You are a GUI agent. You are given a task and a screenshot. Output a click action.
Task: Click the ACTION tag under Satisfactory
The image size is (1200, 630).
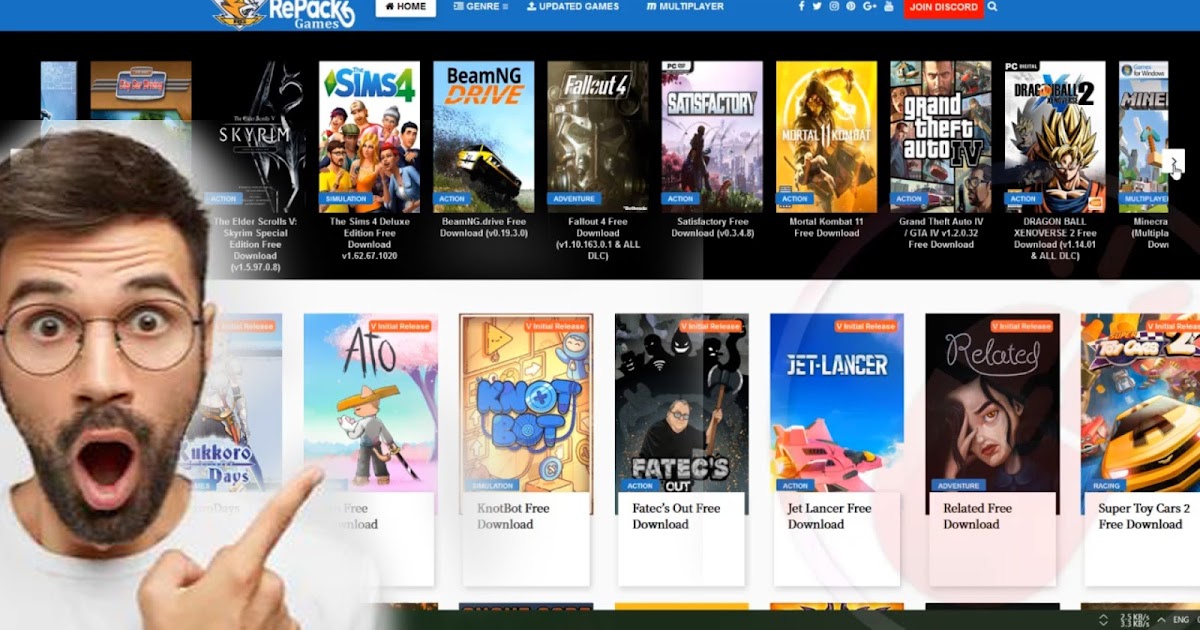[x=680, y=199]
